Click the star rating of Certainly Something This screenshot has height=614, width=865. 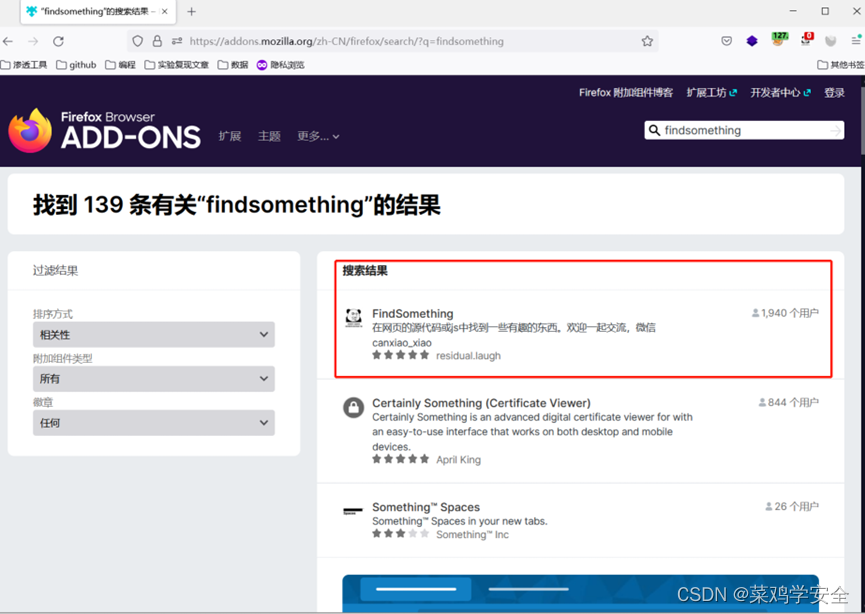coord(400,459)
